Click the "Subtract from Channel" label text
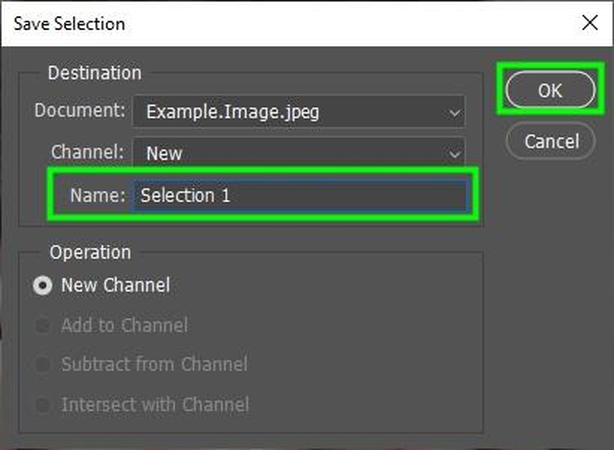 154,365
